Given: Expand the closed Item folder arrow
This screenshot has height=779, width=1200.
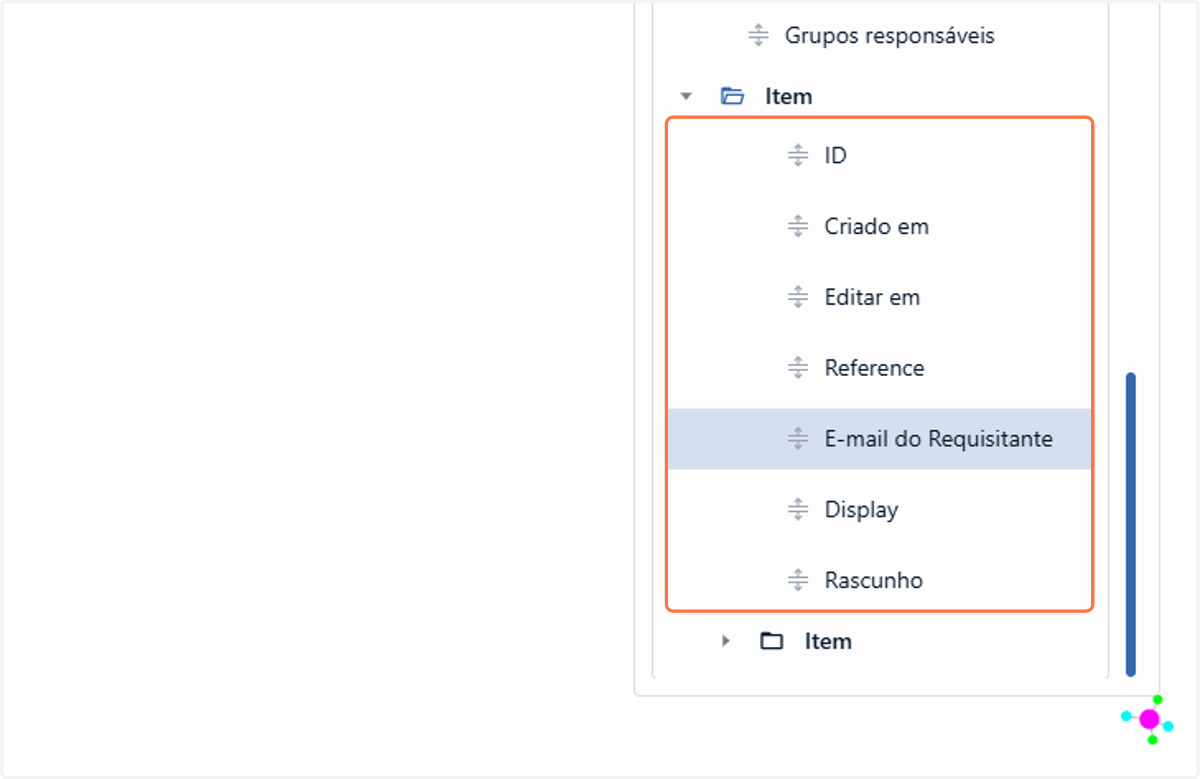Looking at the screenshot, I should point(726,641).
